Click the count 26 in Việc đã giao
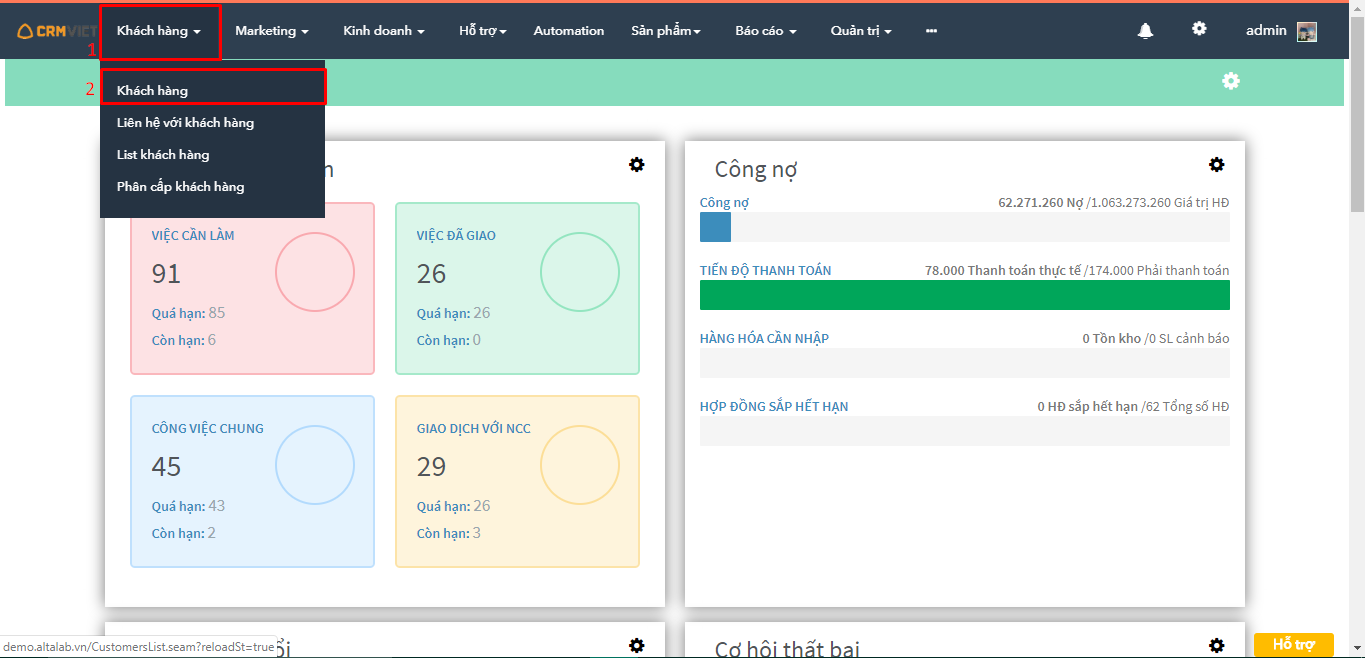 point(431,274)
